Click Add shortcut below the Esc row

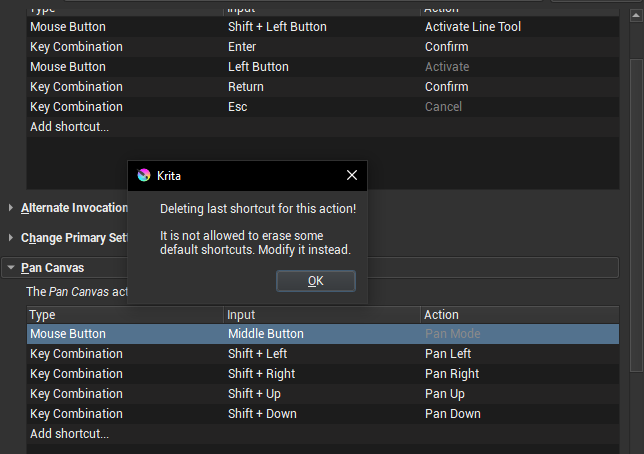pos(69,127)
